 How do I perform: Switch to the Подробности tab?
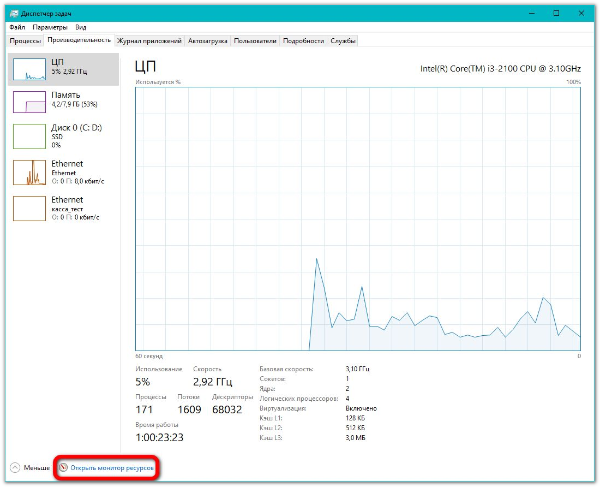coord(303,41)
